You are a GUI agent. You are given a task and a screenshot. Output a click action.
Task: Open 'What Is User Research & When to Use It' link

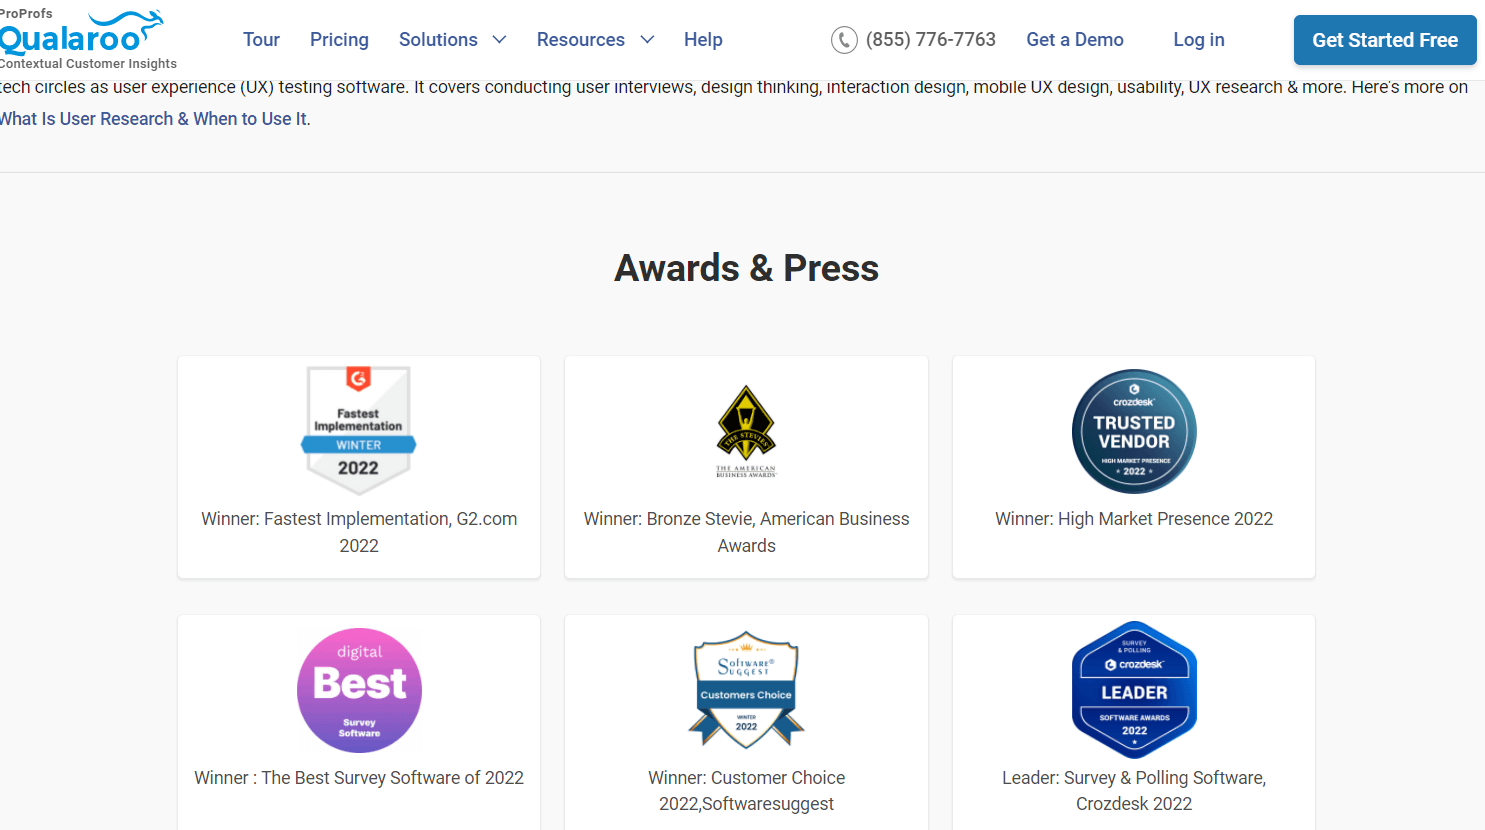pyautogui.click(x=155, y=119)
